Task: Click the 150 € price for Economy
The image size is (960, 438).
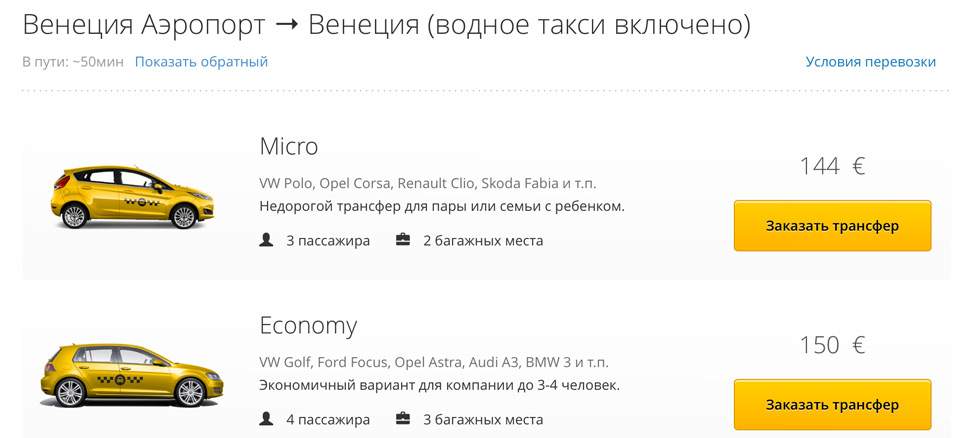Action: click(832, 346)
